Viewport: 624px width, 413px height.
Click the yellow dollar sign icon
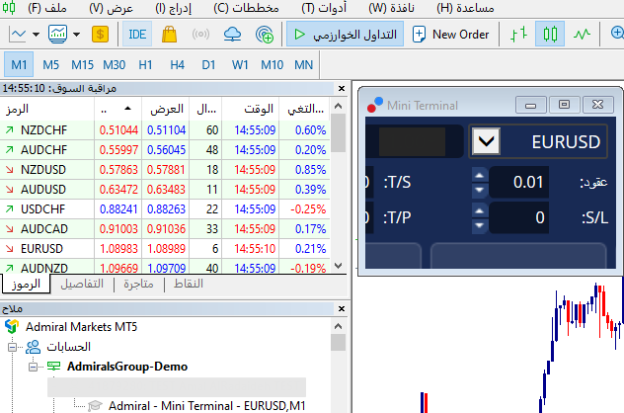(100, 35)
